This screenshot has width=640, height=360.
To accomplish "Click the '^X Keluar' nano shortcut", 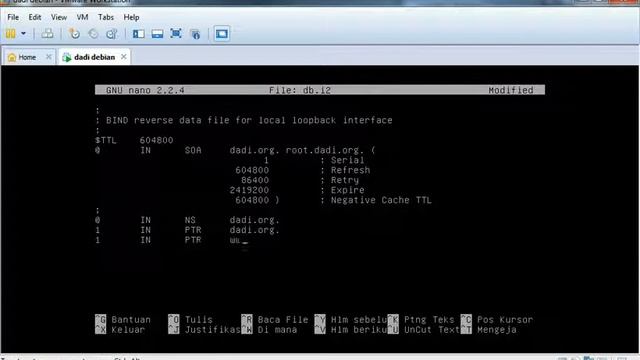I will (x=120, y=330).
